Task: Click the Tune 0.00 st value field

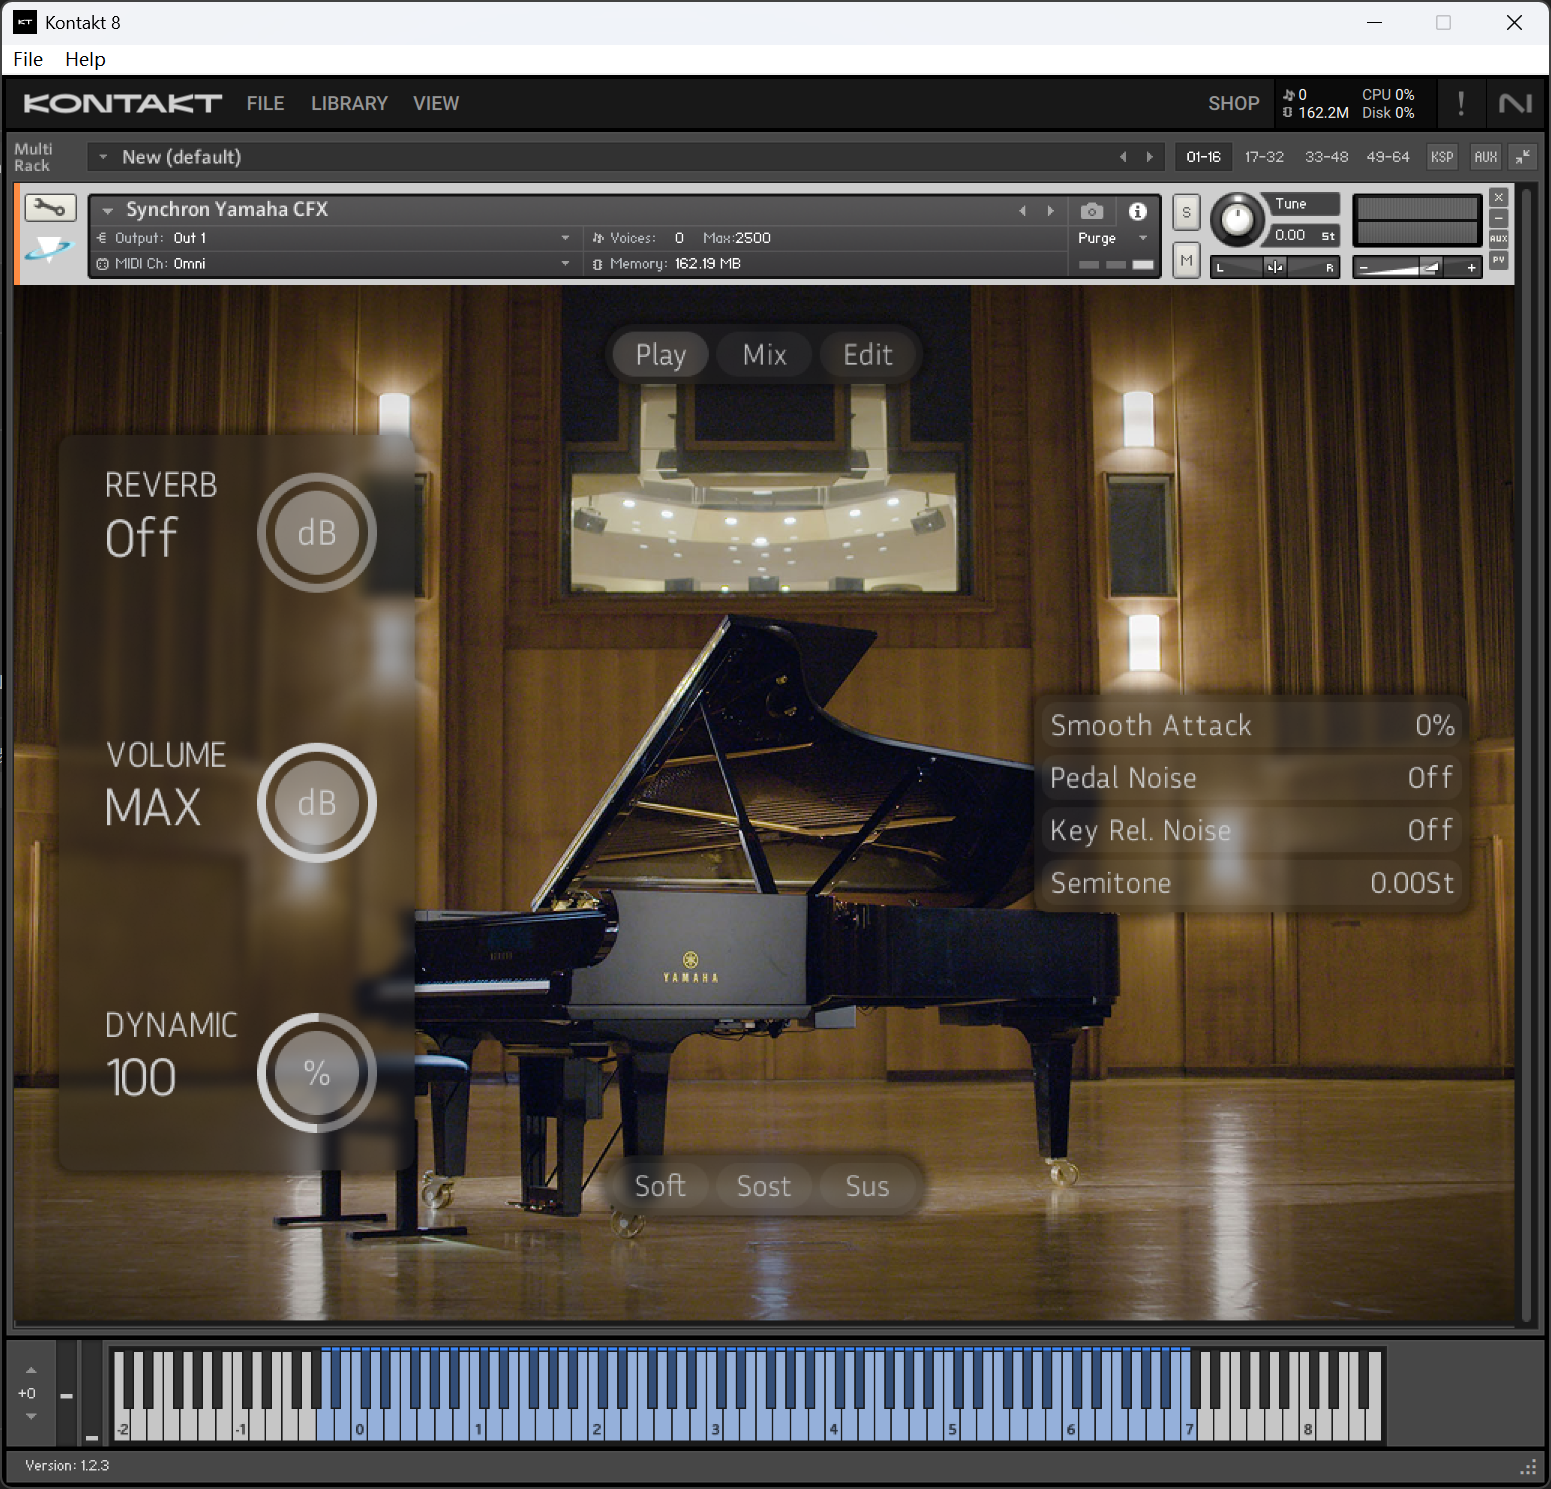Action: (1304, 235)
